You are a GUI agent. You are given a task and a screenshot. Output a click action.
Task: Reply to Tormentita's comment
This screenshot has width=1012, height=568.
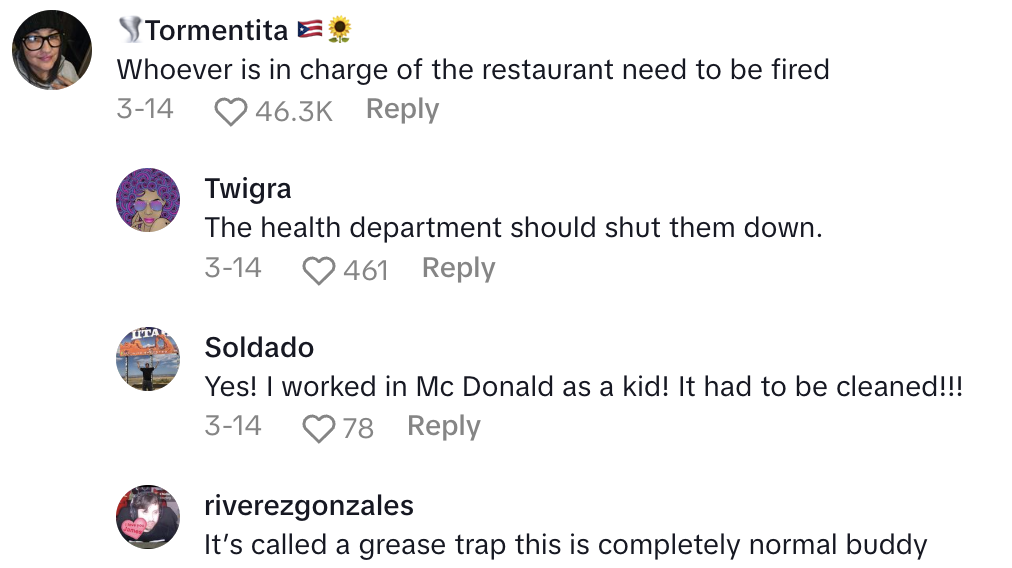(402, 109)
